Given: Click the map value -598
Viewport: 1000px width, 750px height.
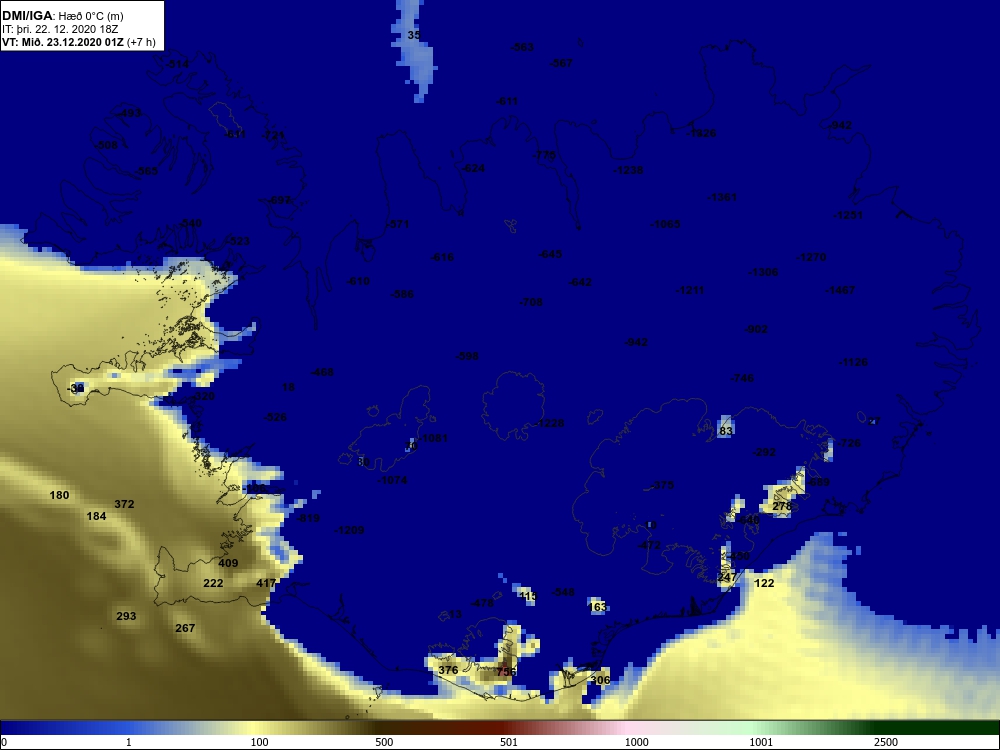Looking at the screenshot, I should tap(467, 356).
